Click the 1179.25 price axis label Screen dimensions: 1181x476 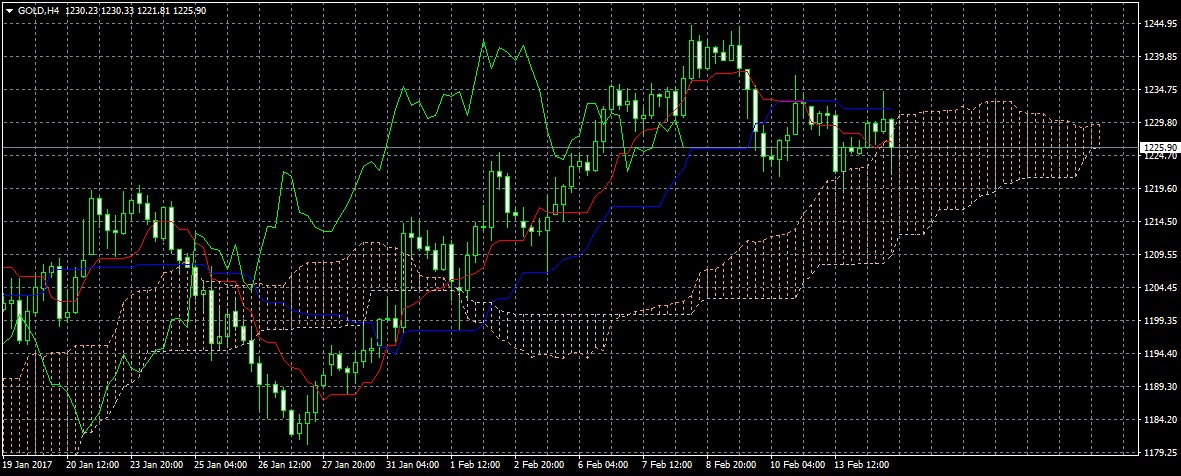[x=1160, y=453]
